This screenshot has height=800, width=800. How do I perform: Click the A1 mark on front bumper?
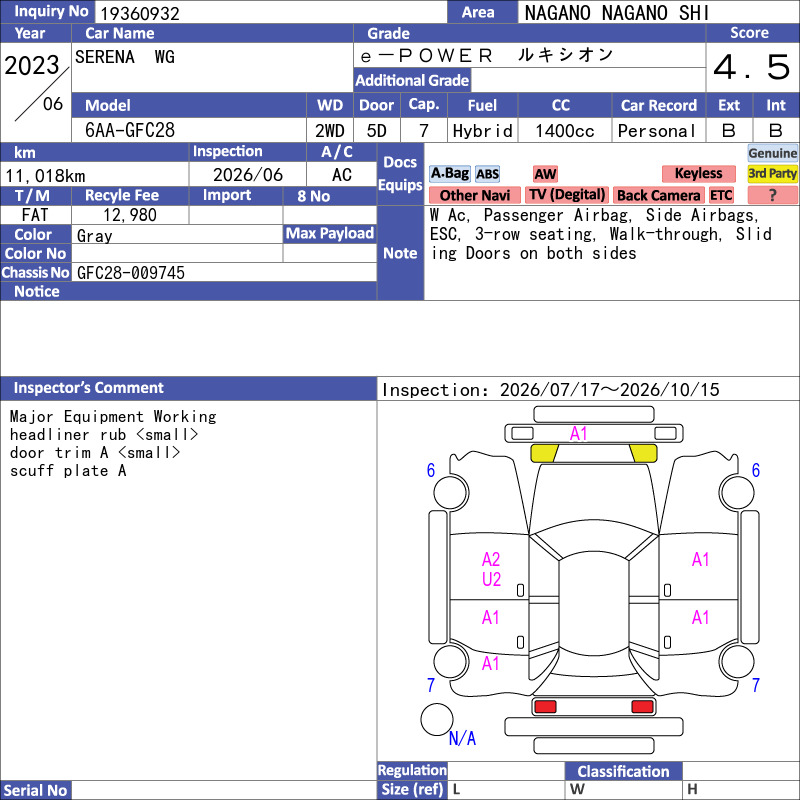click(x=579, y=434)
